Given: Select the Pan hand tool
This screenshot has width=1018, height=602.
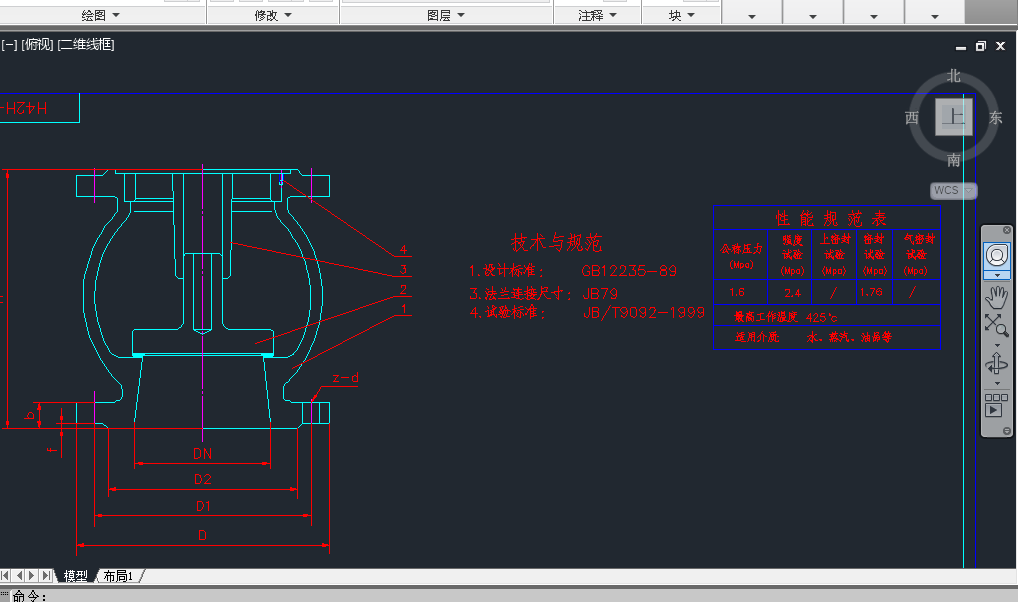Looking at the screenshot, I should click(997, 297).
